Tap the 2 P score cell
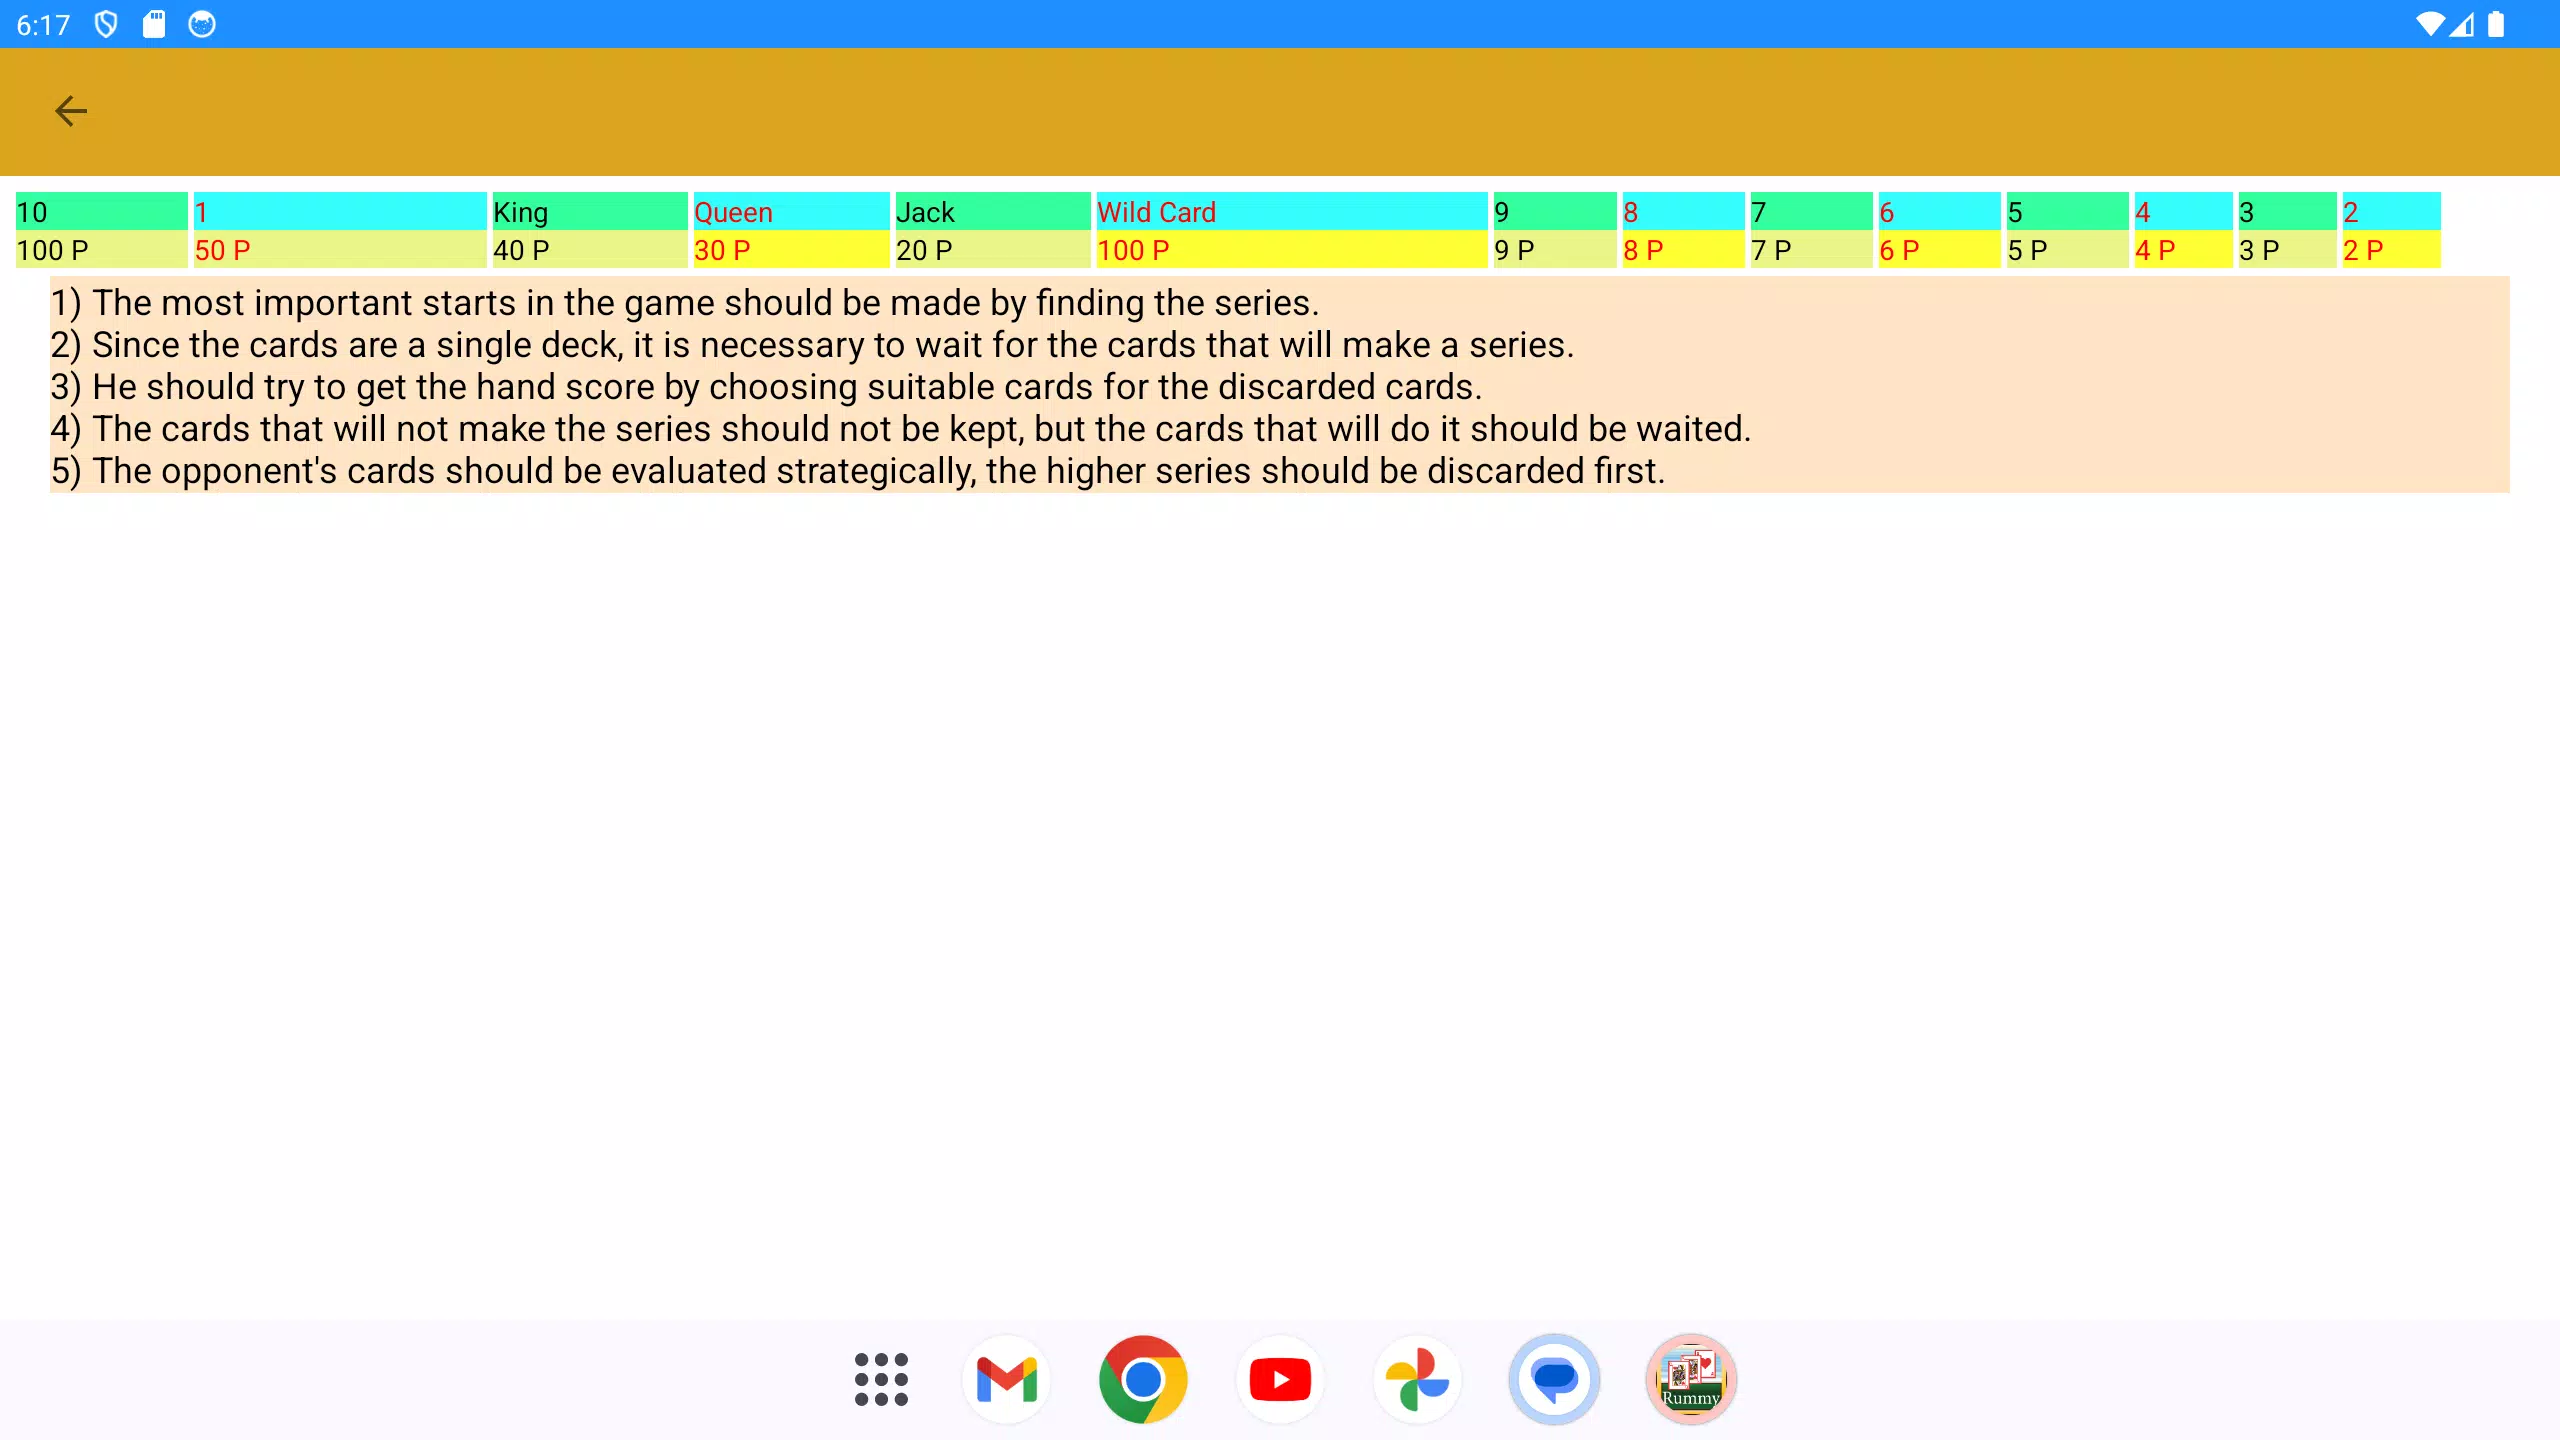The width and height of the screenshot is (2560, 1440). 2390,250
